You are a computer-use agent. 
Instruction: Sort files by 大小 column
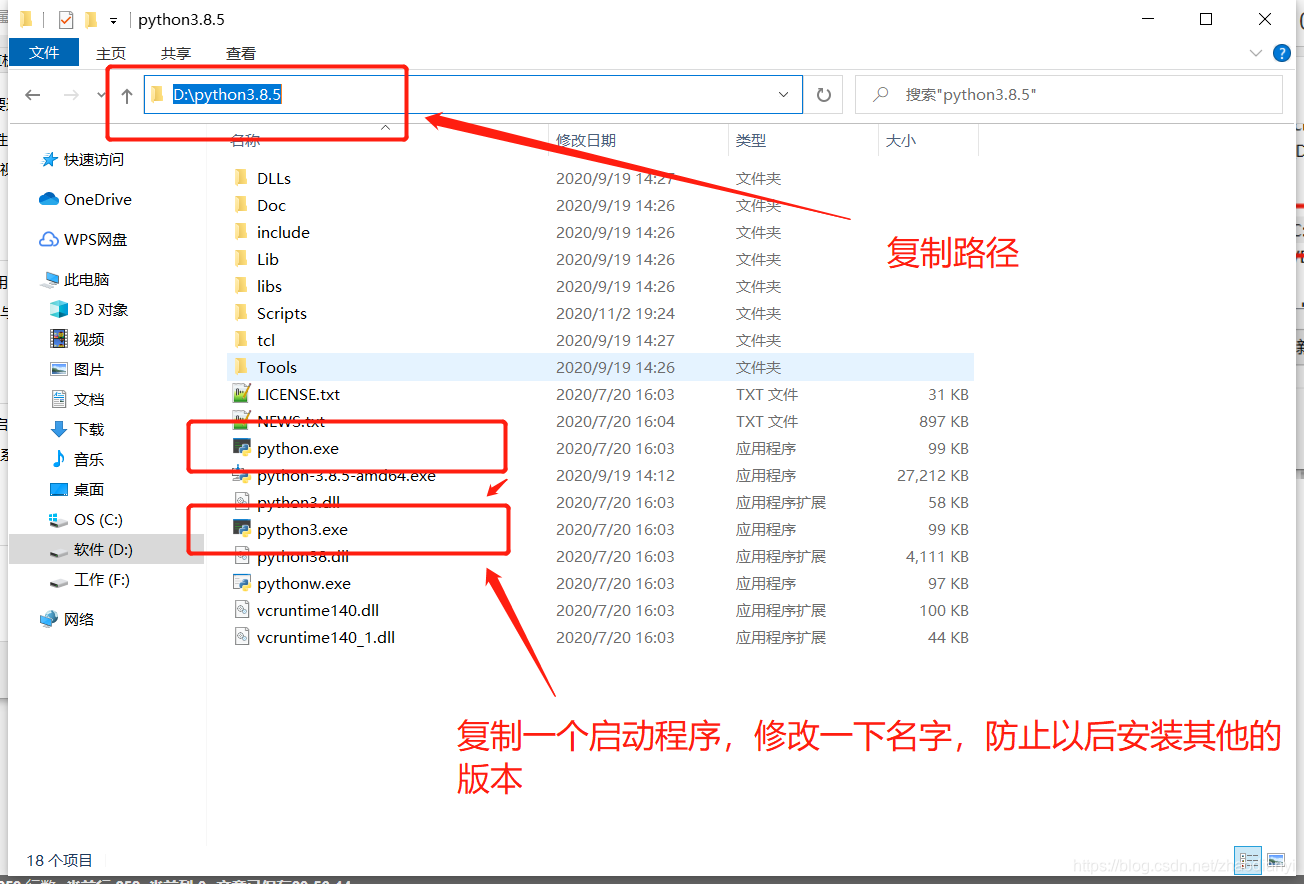pos(900,141)
